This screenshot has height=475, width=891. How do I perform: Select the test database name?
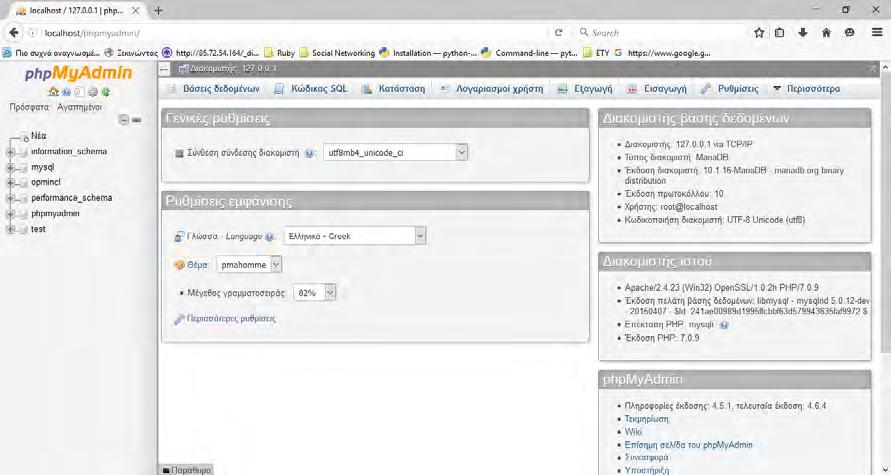(38, 230)
